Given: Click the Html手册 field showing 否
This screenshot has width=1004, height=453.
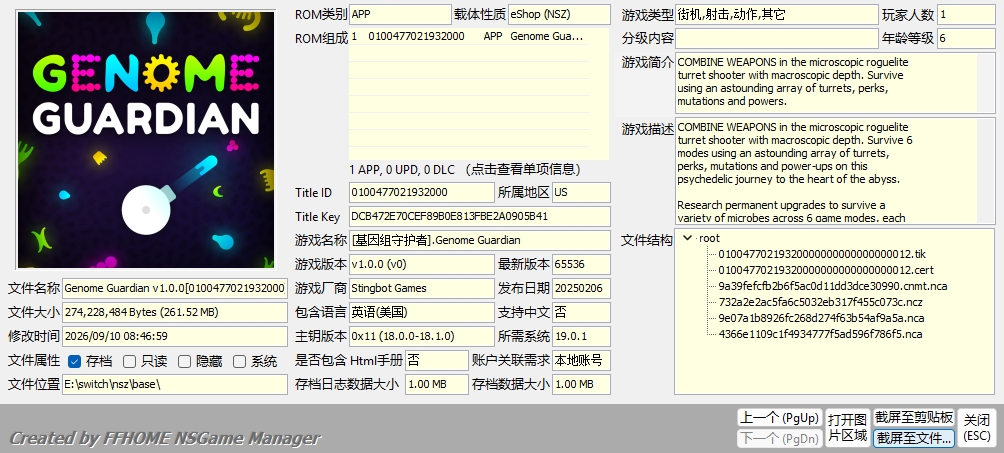Looking at the screenshot, I should coord(437,361).
